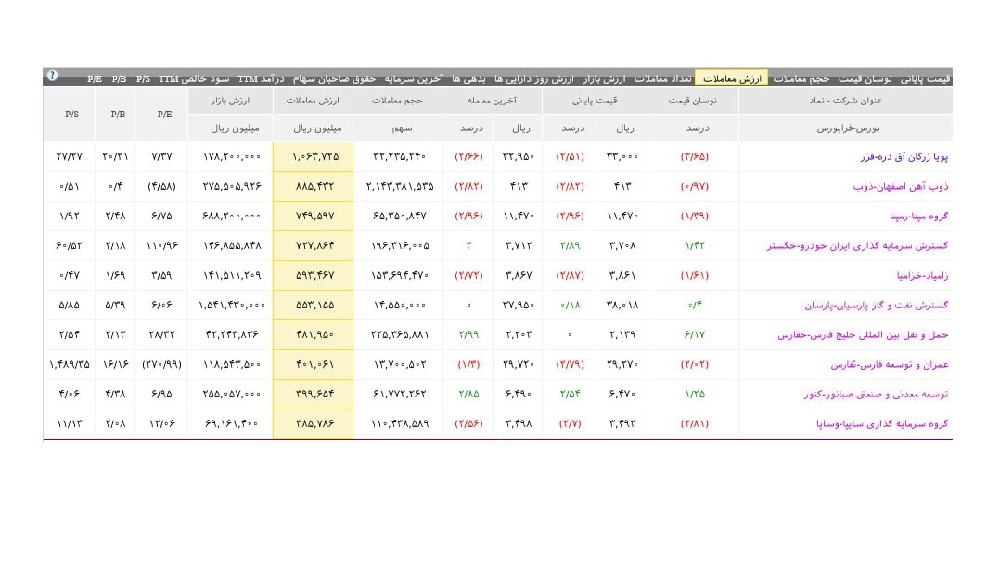
Task: Open گروه سرمایه گذاری سایپا-وساپا link
Action: [x=882, y=423]
